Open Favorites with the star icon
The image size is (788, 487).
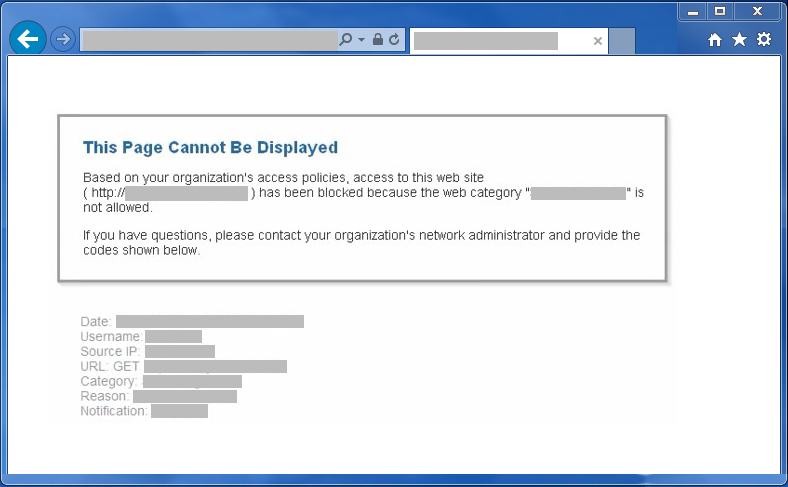click(x=739, y=40)
